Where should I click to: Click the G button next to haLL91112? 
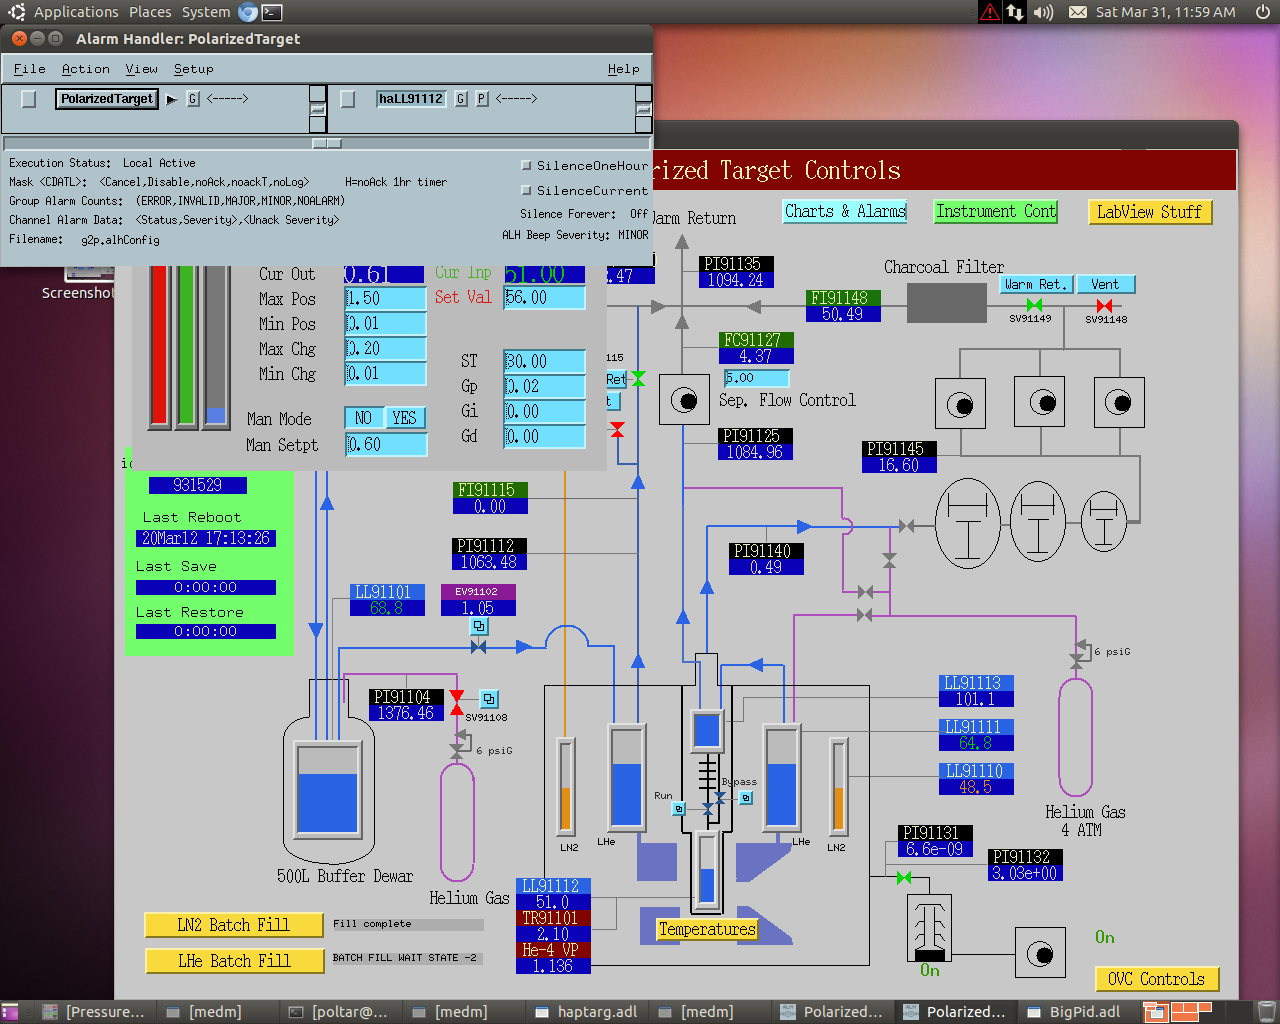tap(461, 99)
